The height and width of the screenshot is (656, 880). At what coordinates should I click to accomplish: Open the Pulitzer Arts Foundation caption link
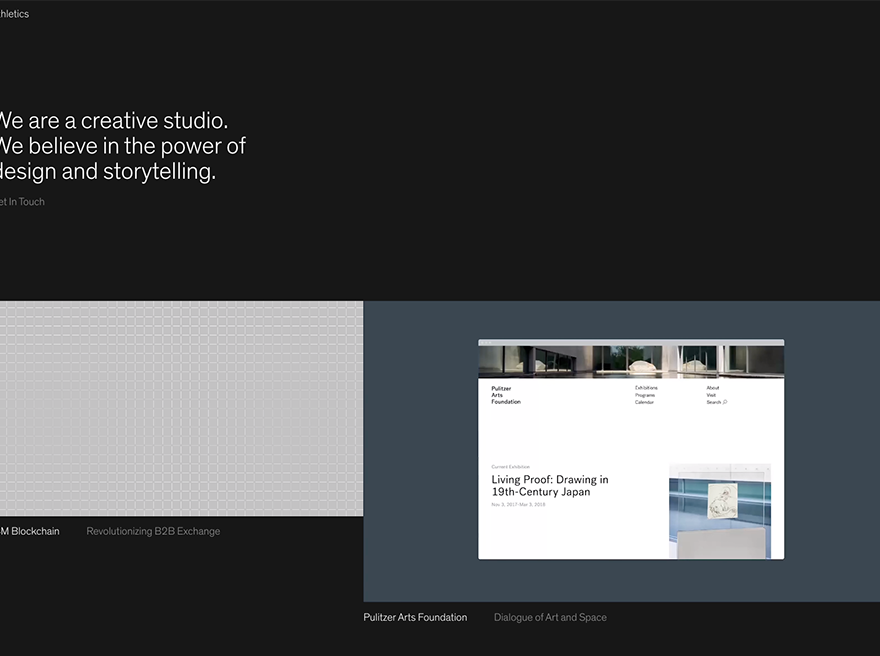415,617
